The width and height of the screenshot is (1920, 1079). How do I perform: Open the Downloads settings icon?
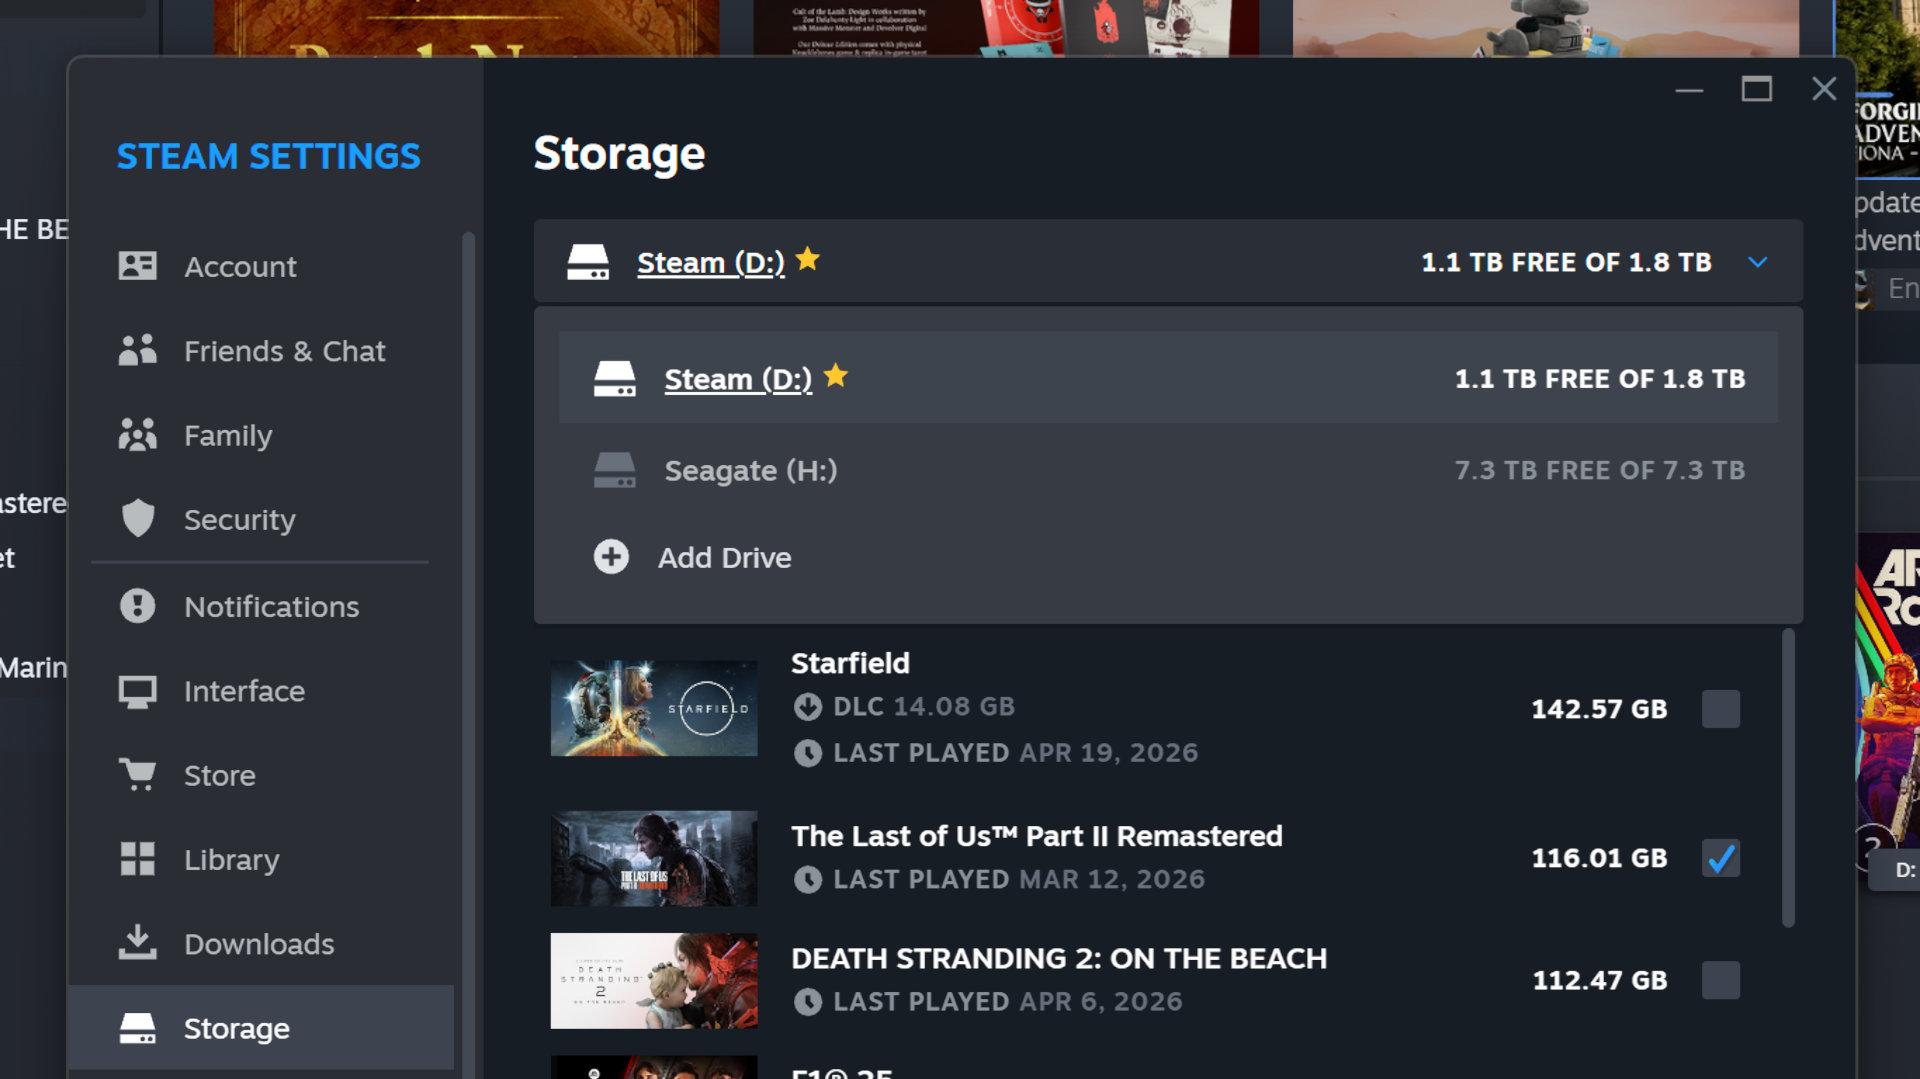138,942
